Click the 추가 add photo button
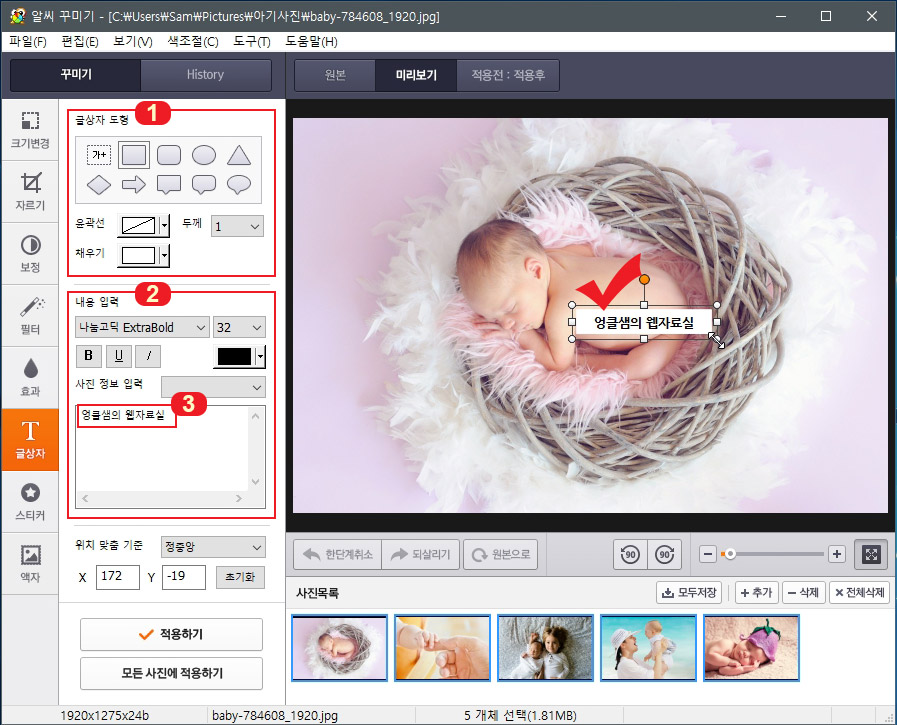The width and height of the screenshot is (897, 725). click(x=756, y=592)
